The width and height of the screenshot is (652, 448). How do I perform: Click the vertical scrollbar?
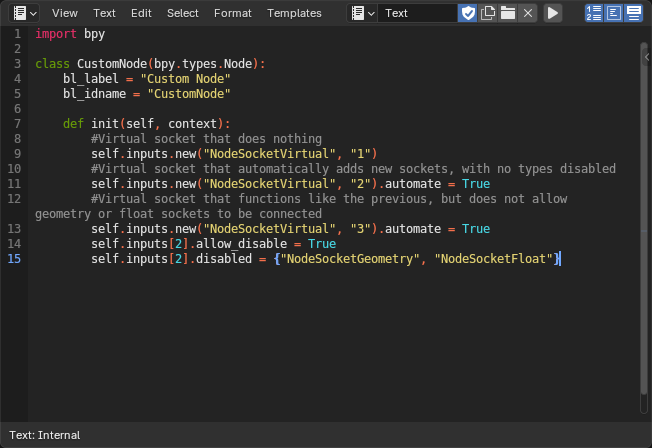coord(644,218)
